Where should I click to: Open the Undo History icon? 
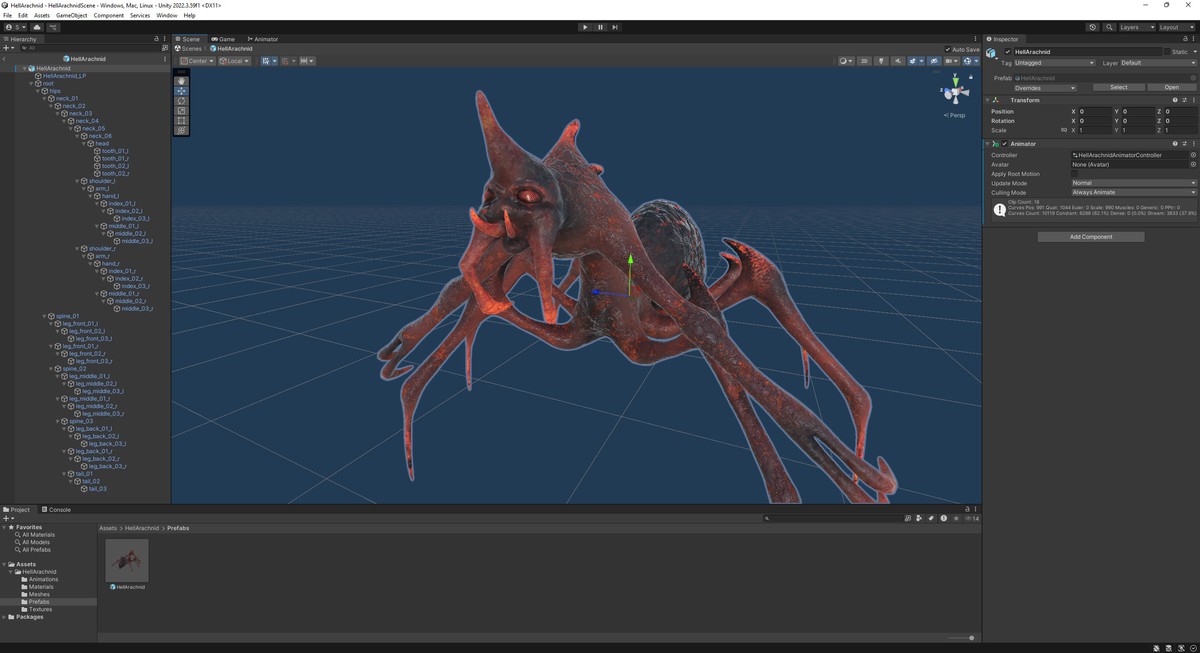point(1092,27)
